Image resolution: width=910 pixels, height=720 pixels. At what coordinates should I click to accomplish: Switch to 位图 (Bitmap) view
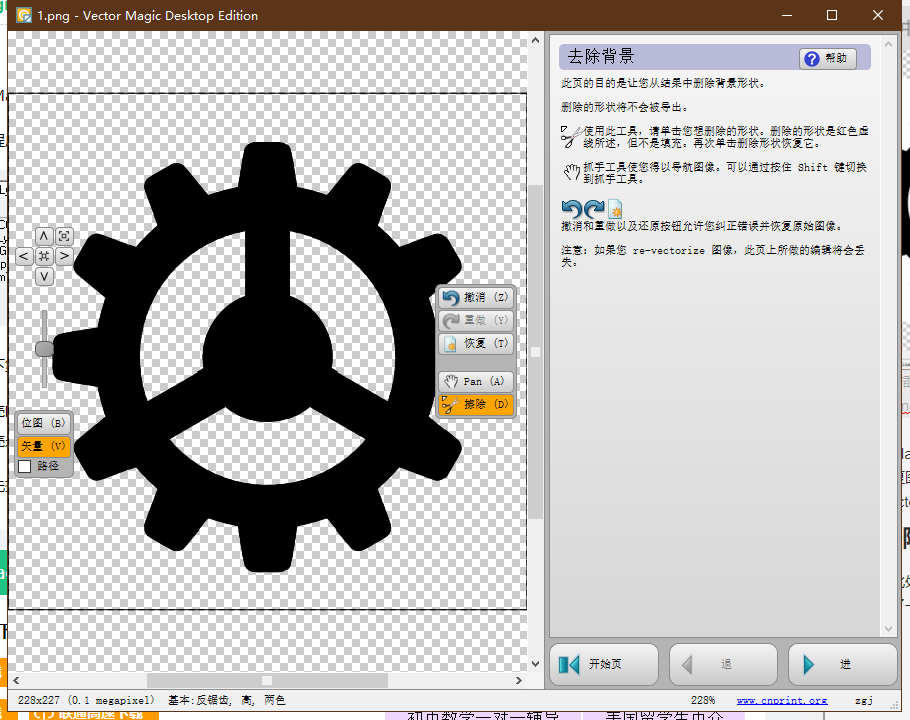pyautogui.click(x=43, y=422)
